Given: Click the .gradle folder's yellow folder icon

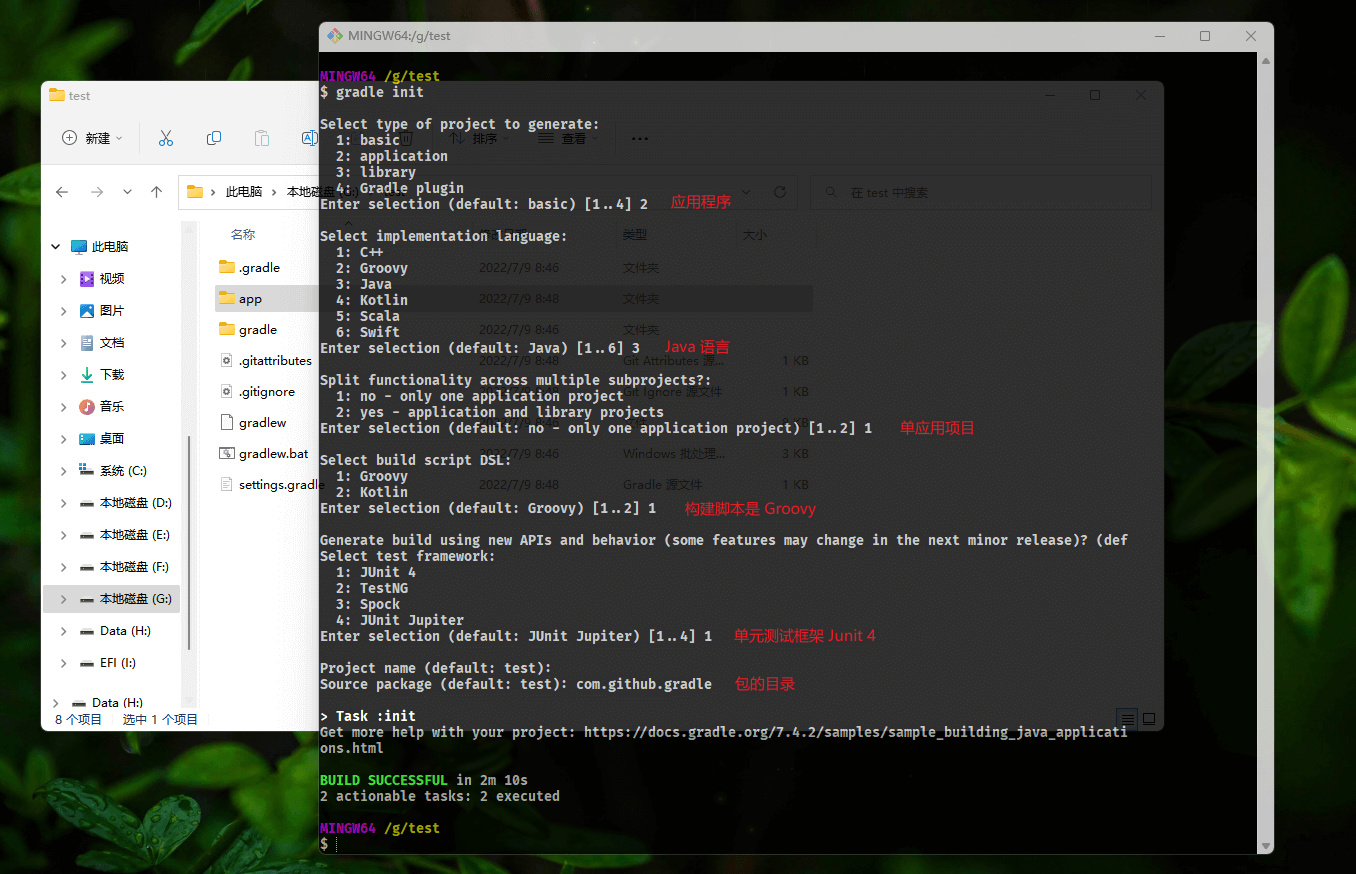Looking at the screenshot, I should coord(226,268).
